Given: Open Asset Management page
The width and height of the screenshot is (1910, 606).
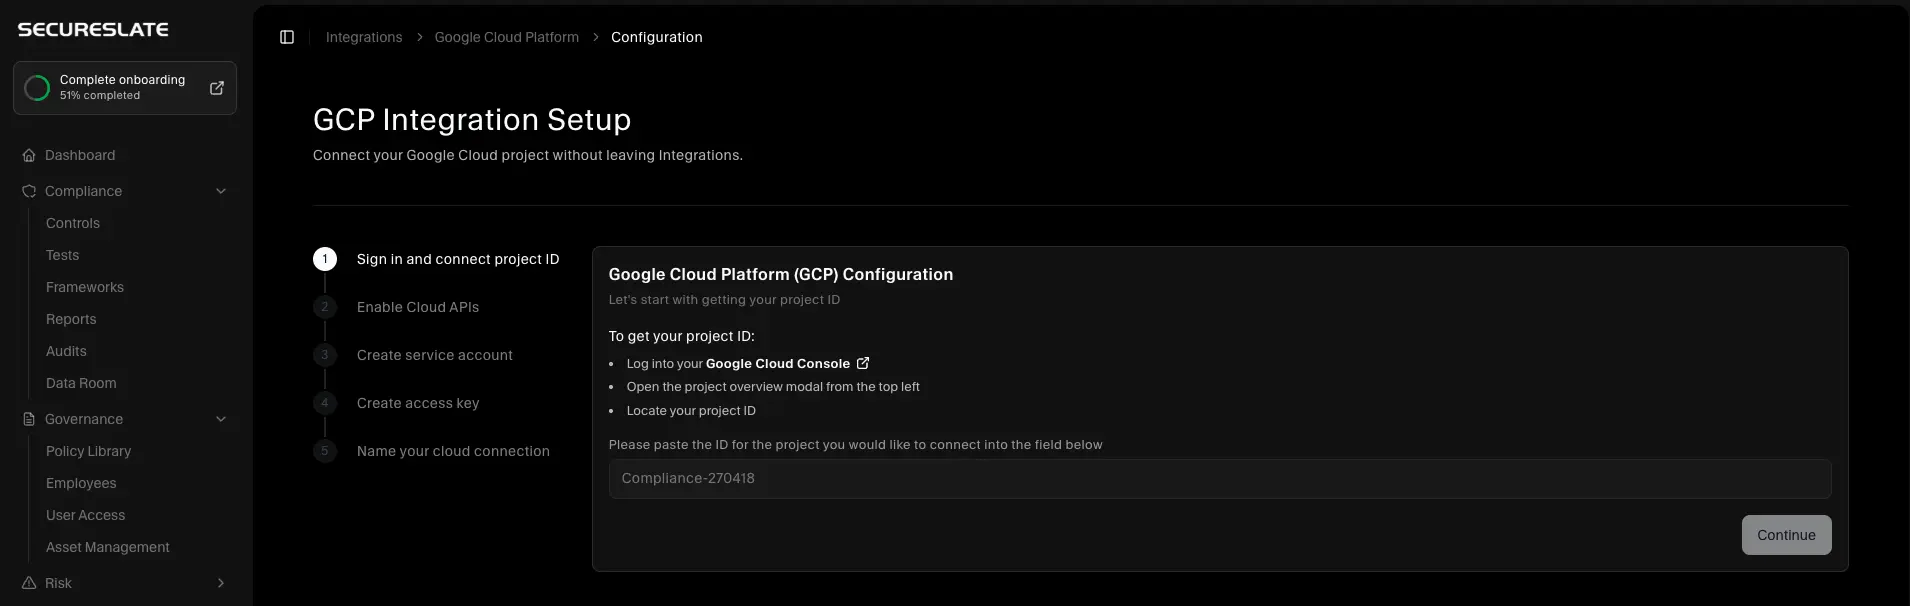Looking at the screenshot, I should (x=107, y=547).
